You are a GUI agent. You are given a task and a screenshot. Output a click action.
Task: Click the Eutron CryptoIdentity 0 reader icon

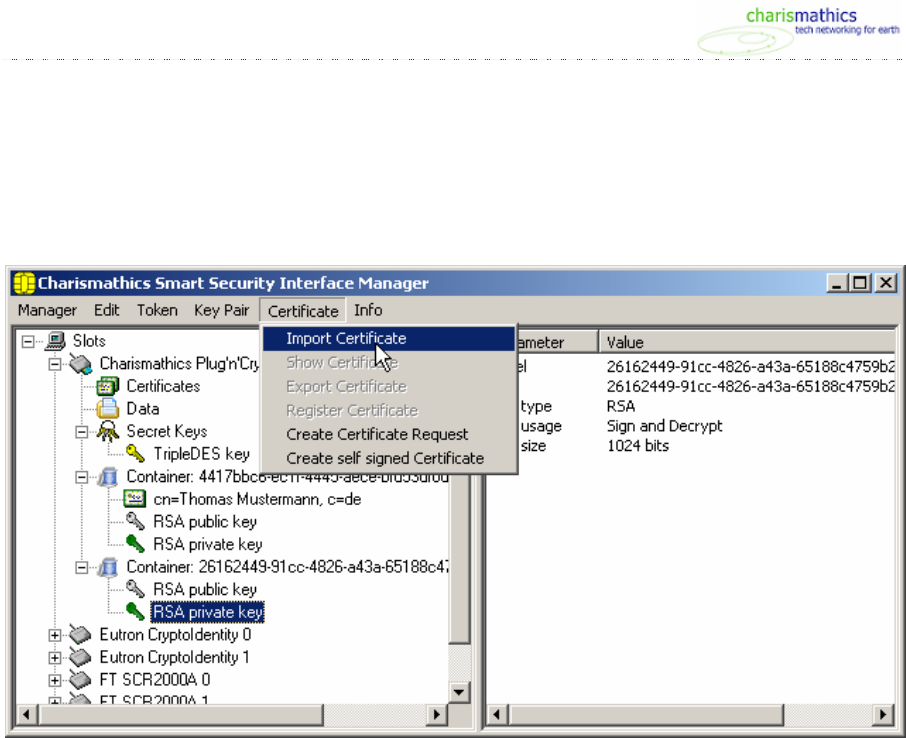click(81, 635)
